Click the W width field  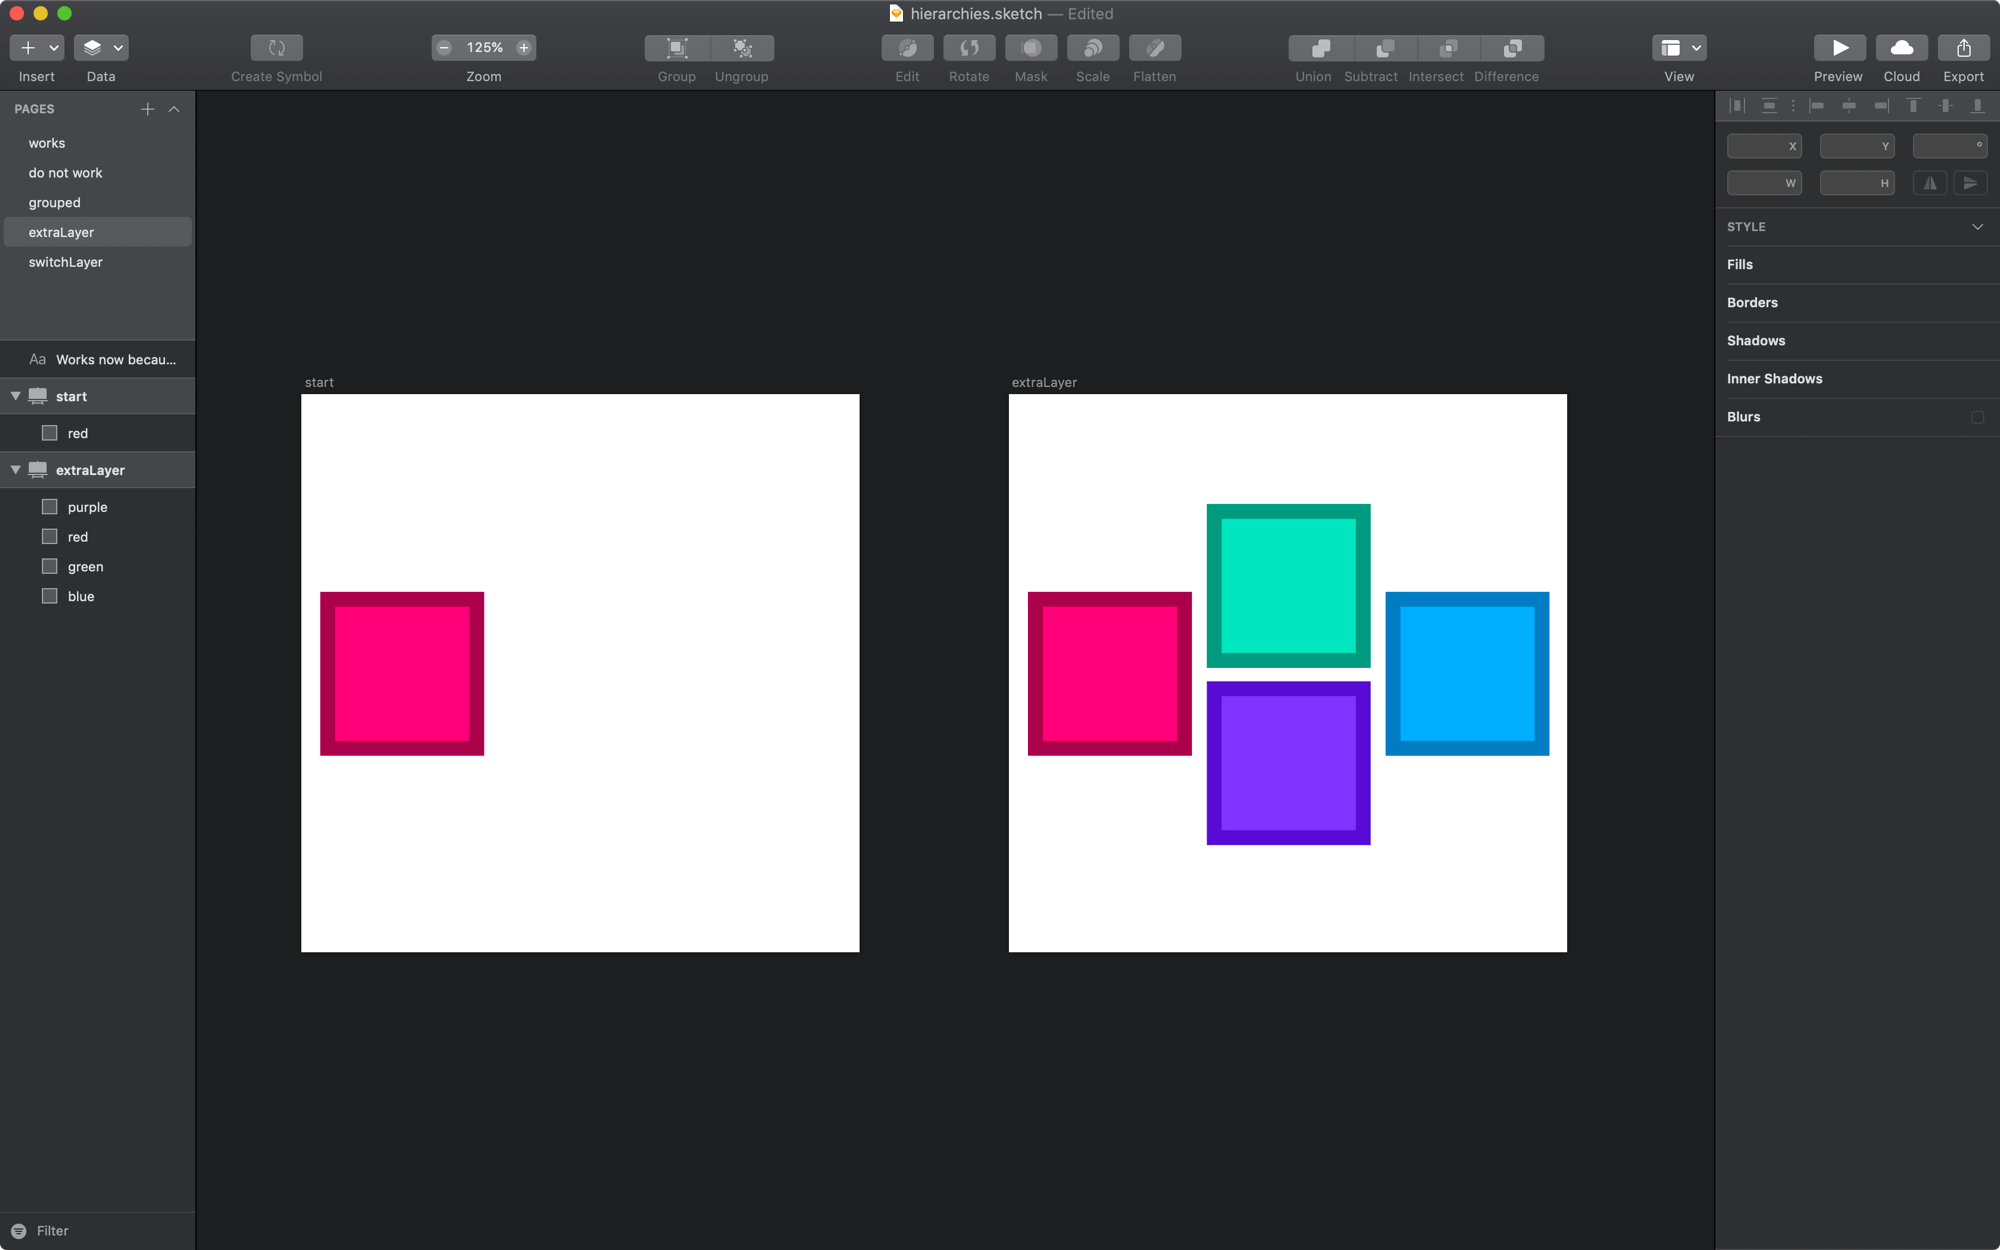coord(1764,183)
